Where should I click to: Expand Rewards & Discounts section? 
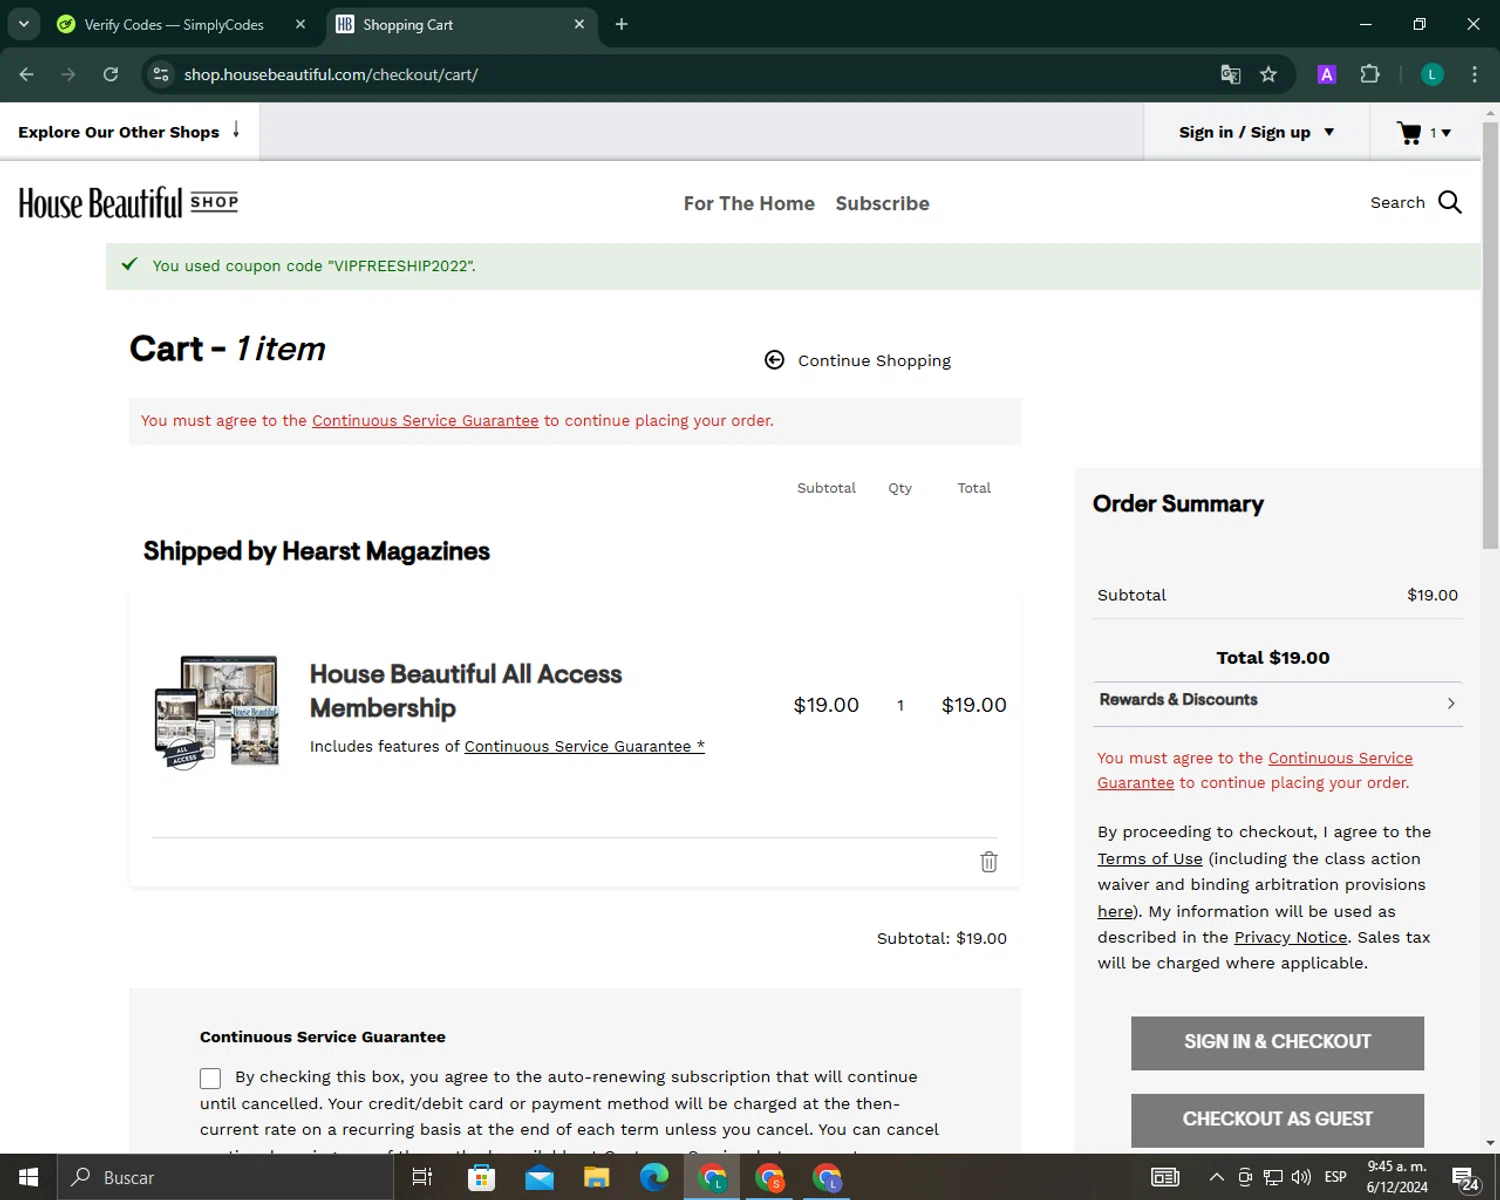pyautogui.click(x=1277, y=703)
